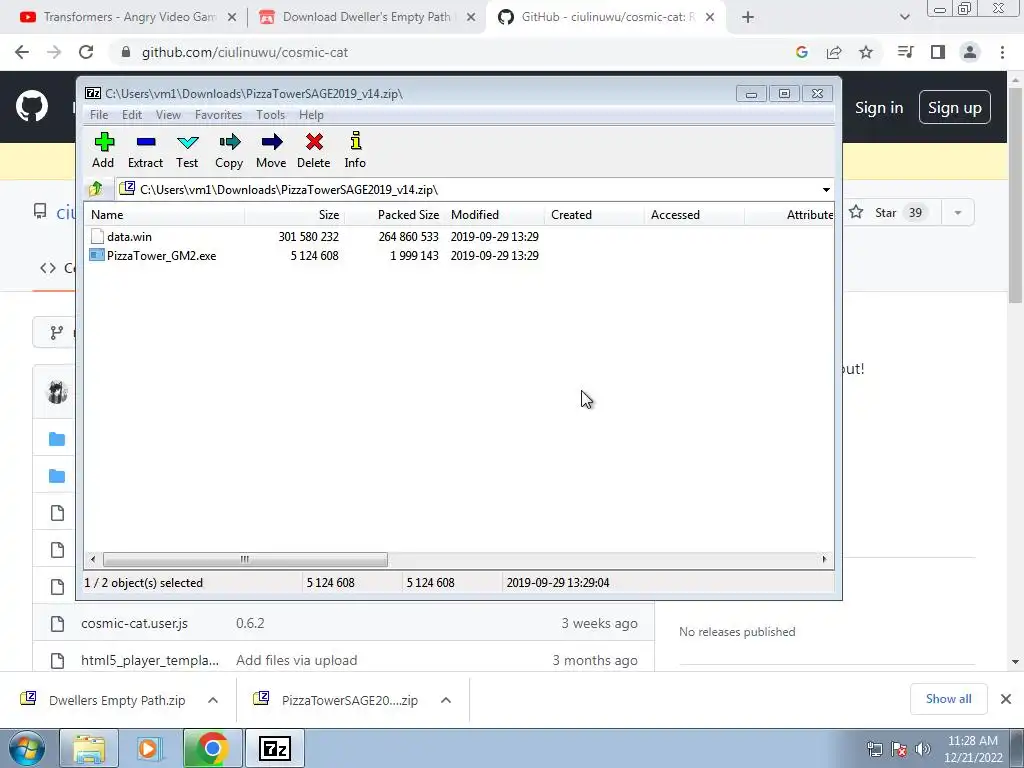Expand the Star lists dropdown arrow
Image resolution: width=1024 pixels, height=768 pixels.
[958, 213]
